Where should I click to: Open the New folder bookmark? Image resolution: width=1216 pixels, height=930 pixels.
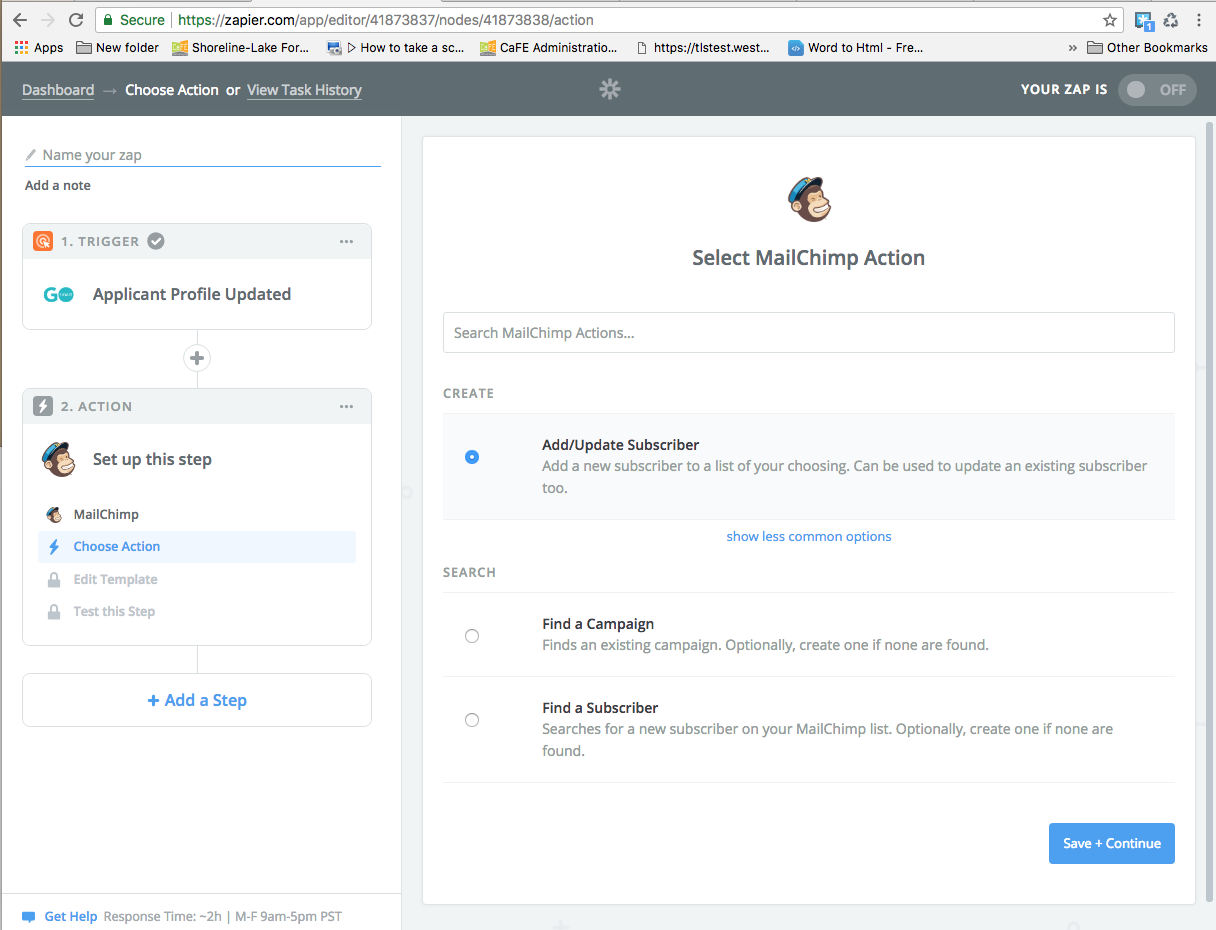(x=117, y=47)
